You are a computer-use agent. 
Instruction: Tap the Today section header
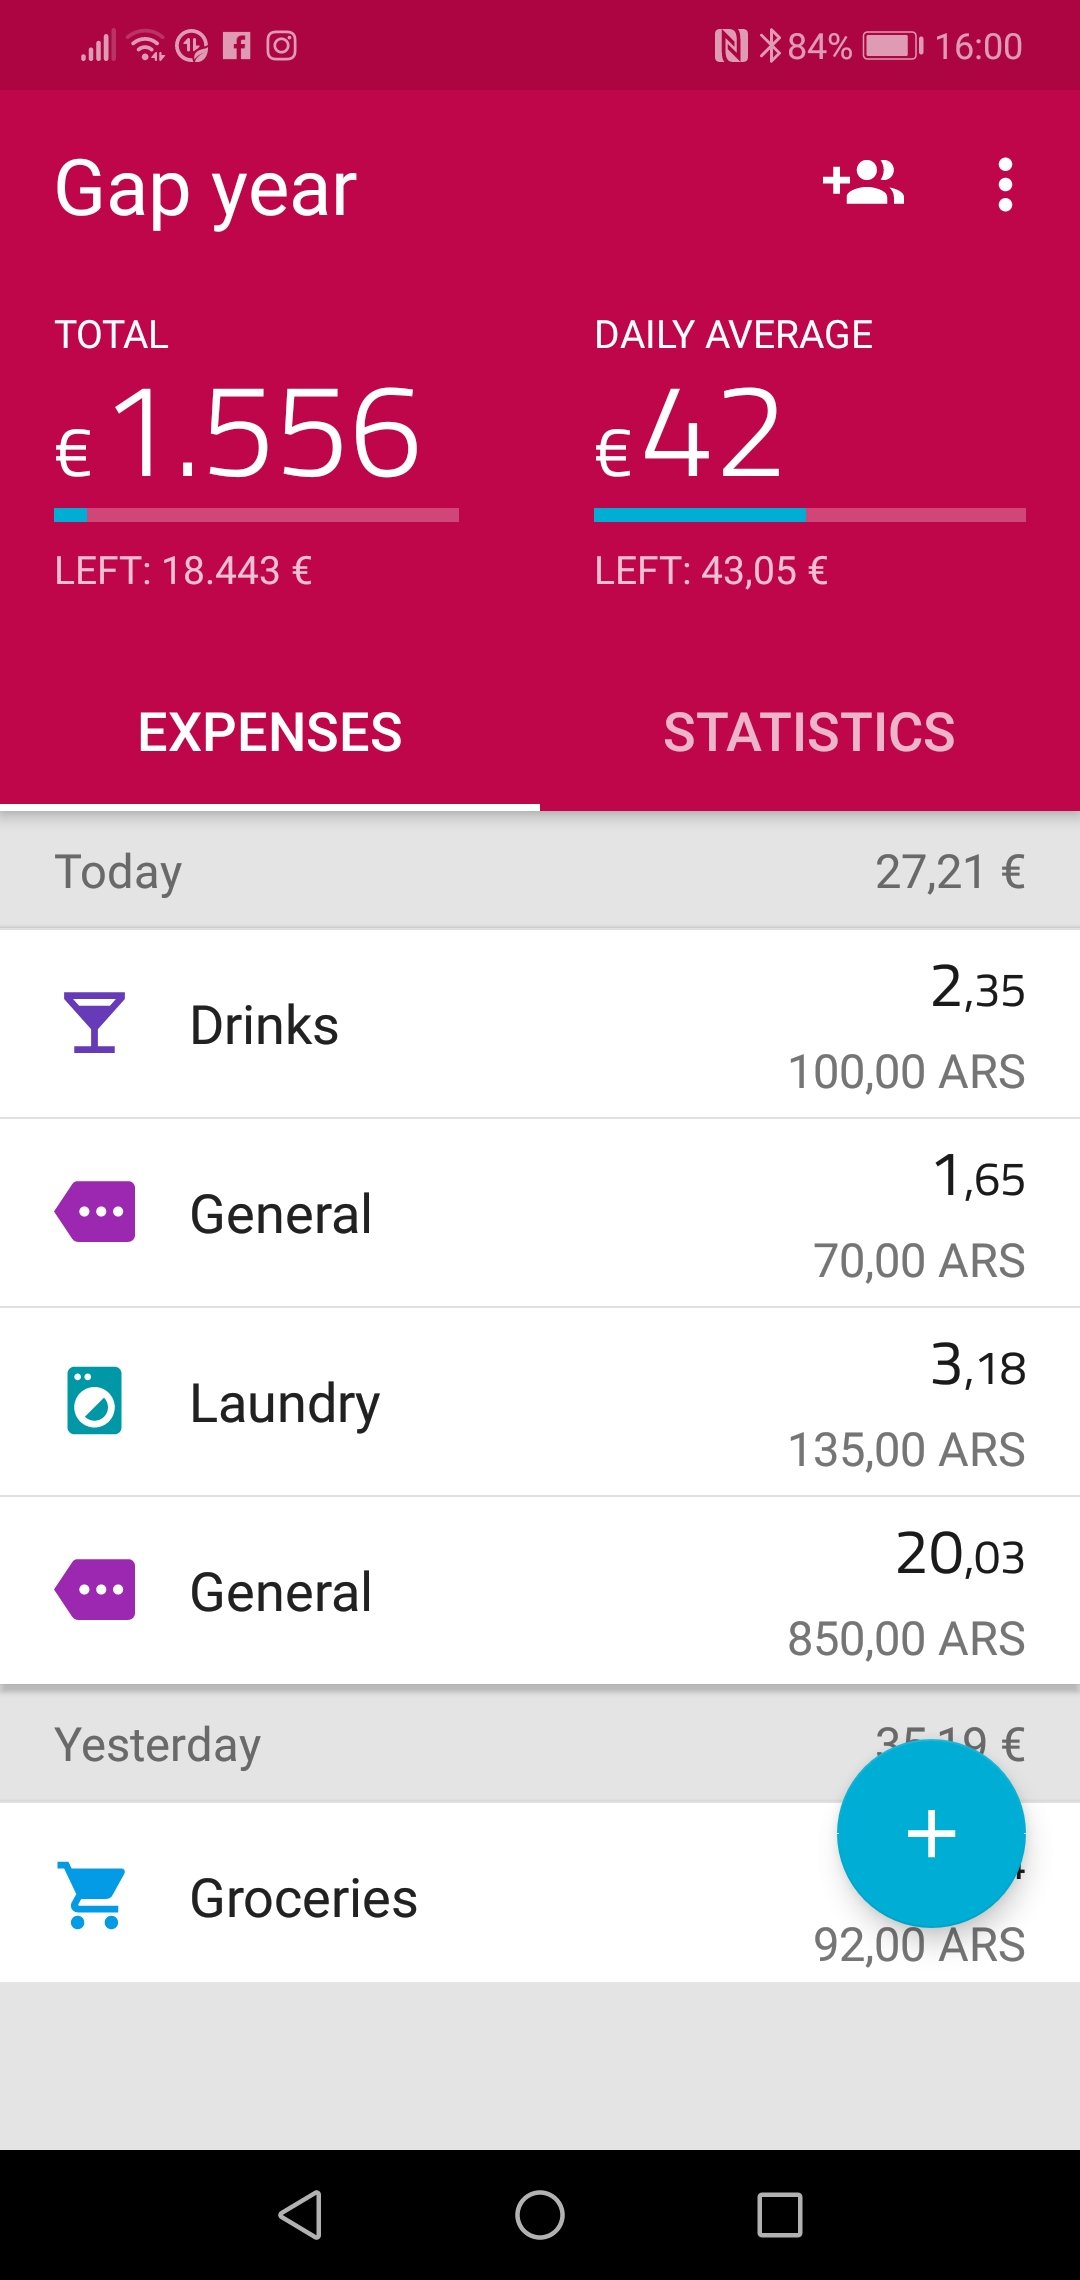(x=540, y=871)
